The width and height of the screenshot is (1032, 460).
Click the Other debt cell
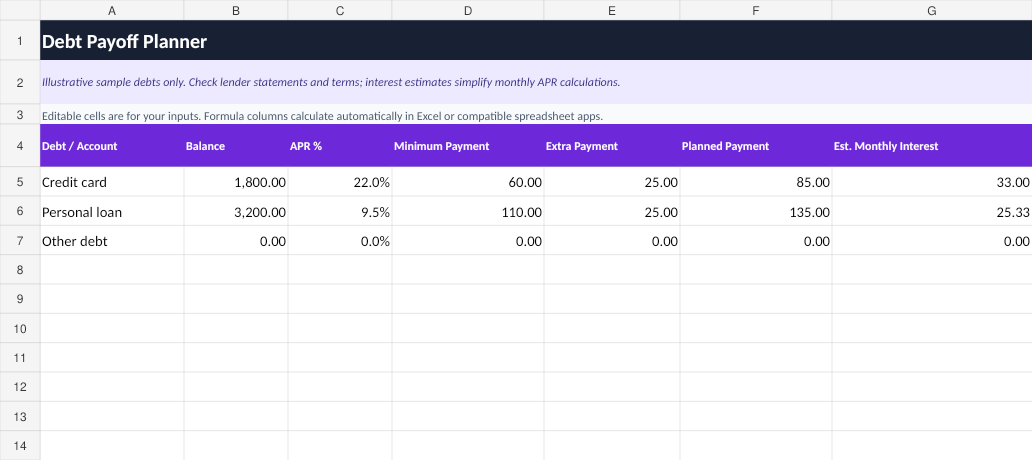tap(112, 240)
